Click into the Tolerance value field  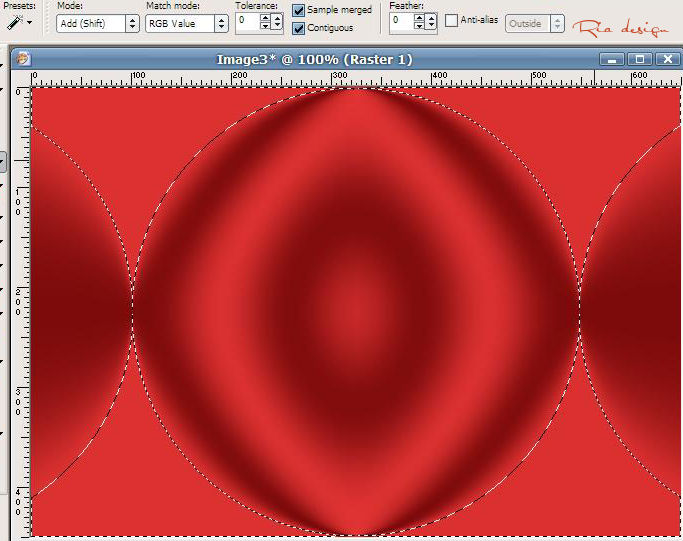pyautogui.click(x=247, y=22)
